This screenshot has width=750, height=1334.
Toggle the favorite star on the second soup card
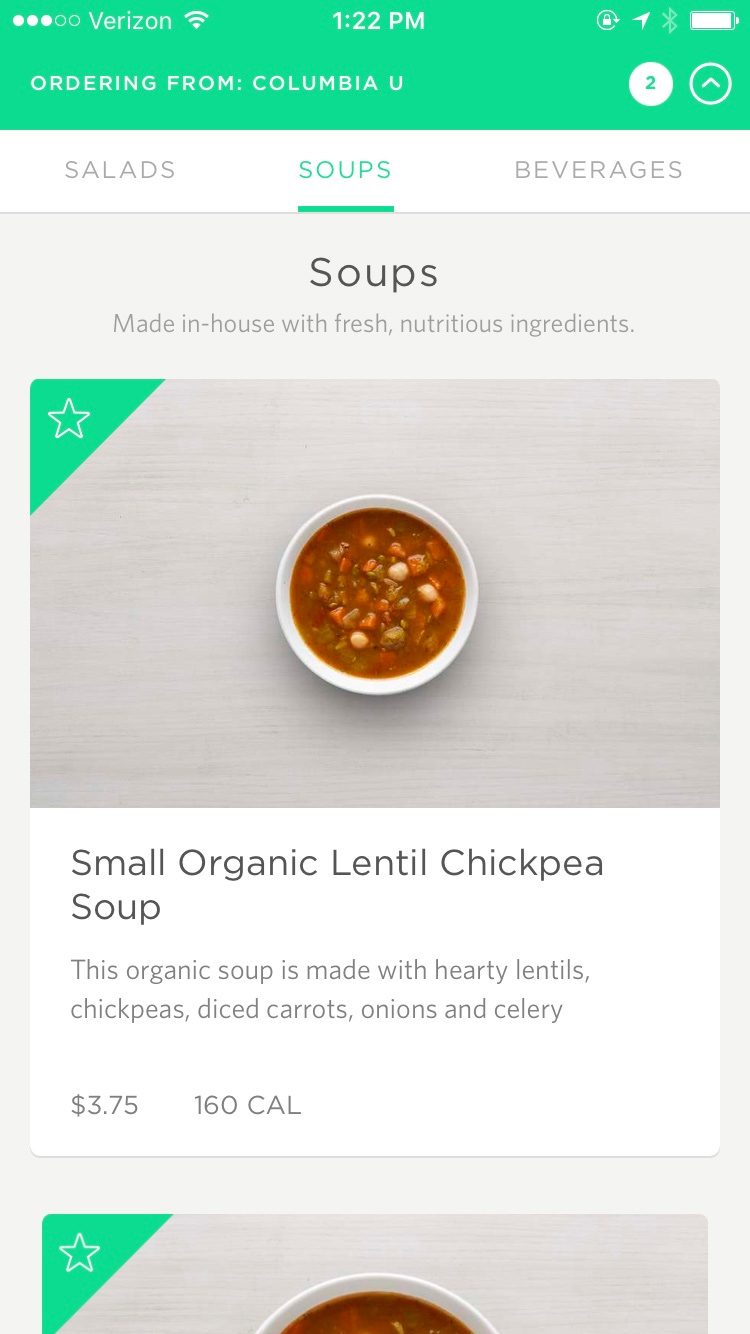79,1252
